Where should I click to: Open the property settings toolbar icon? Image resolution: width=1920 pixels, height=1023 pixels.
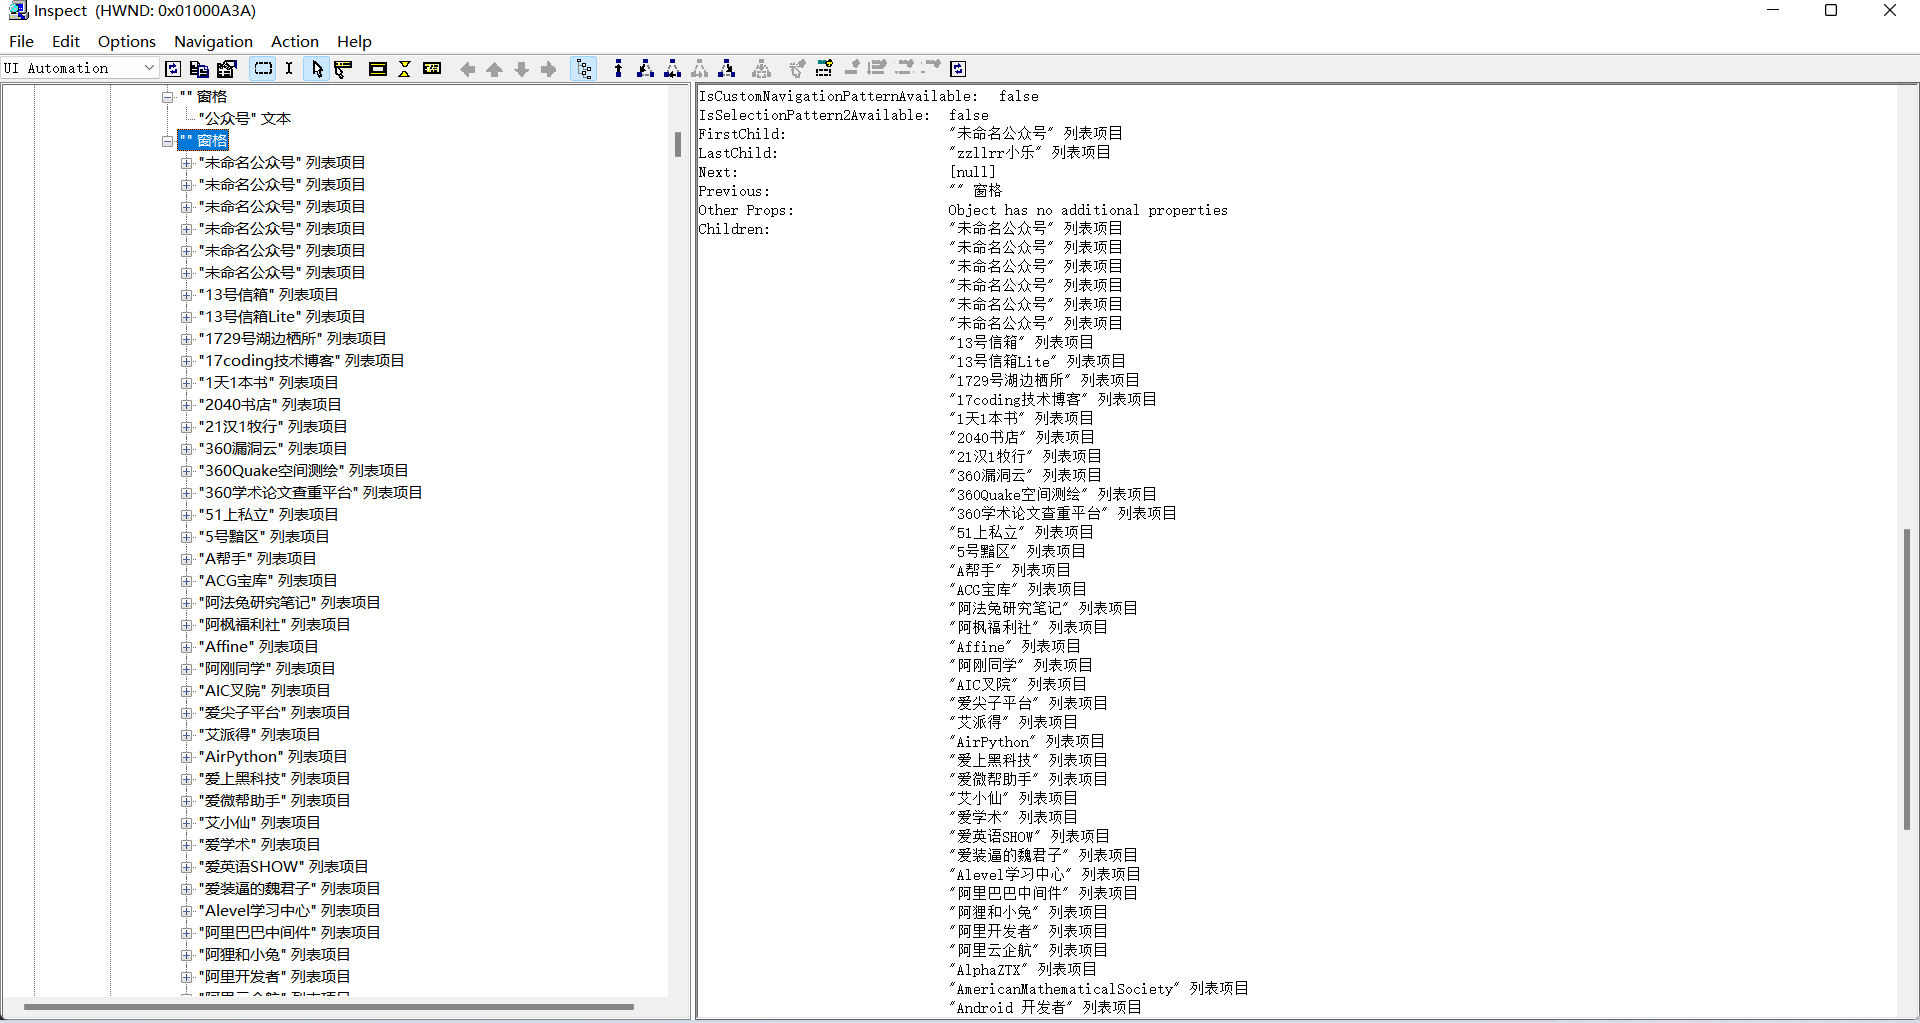pyautogui.click(x=227, y=68)
